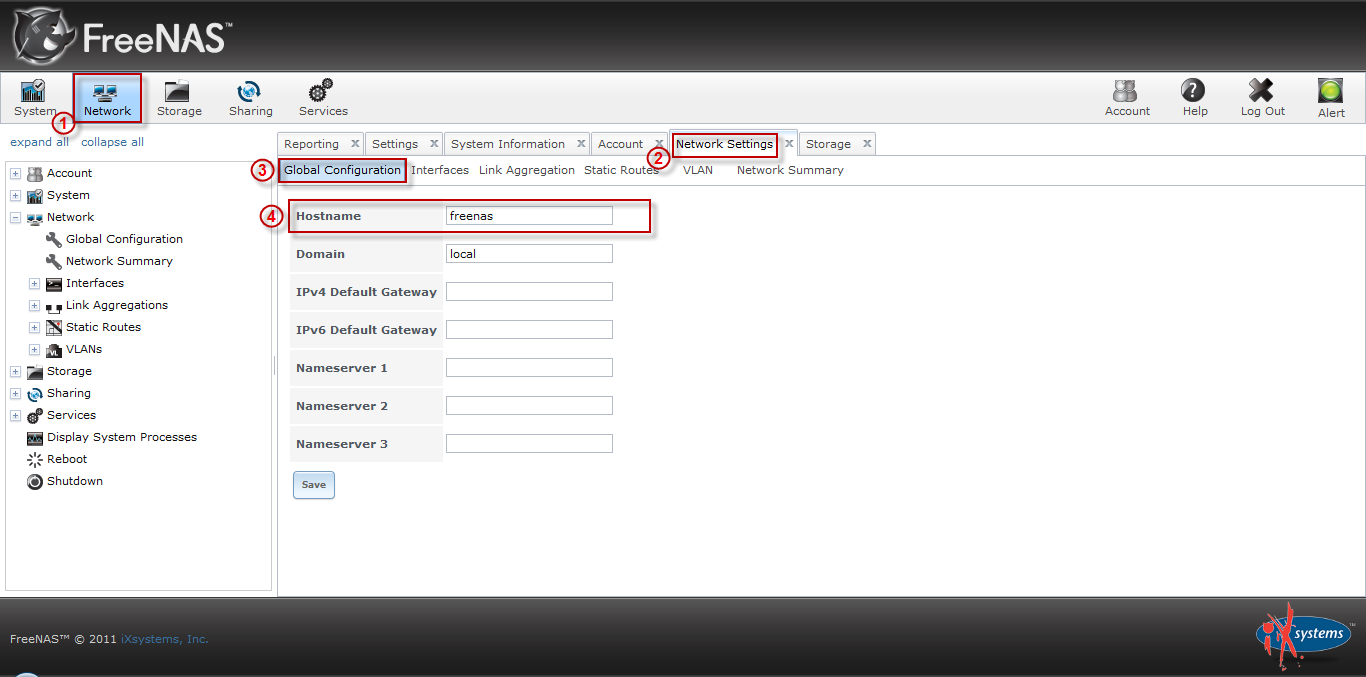Click the VLANs tree icon

point(54,350)
